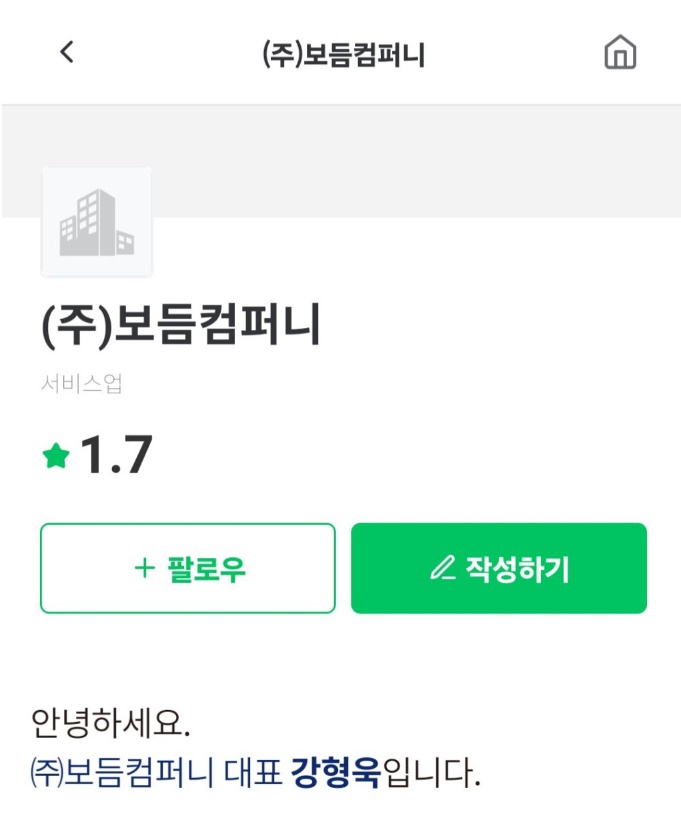Tap the back arrow in the header
Screen dimensions: 681x819
[x=67, y=52]
